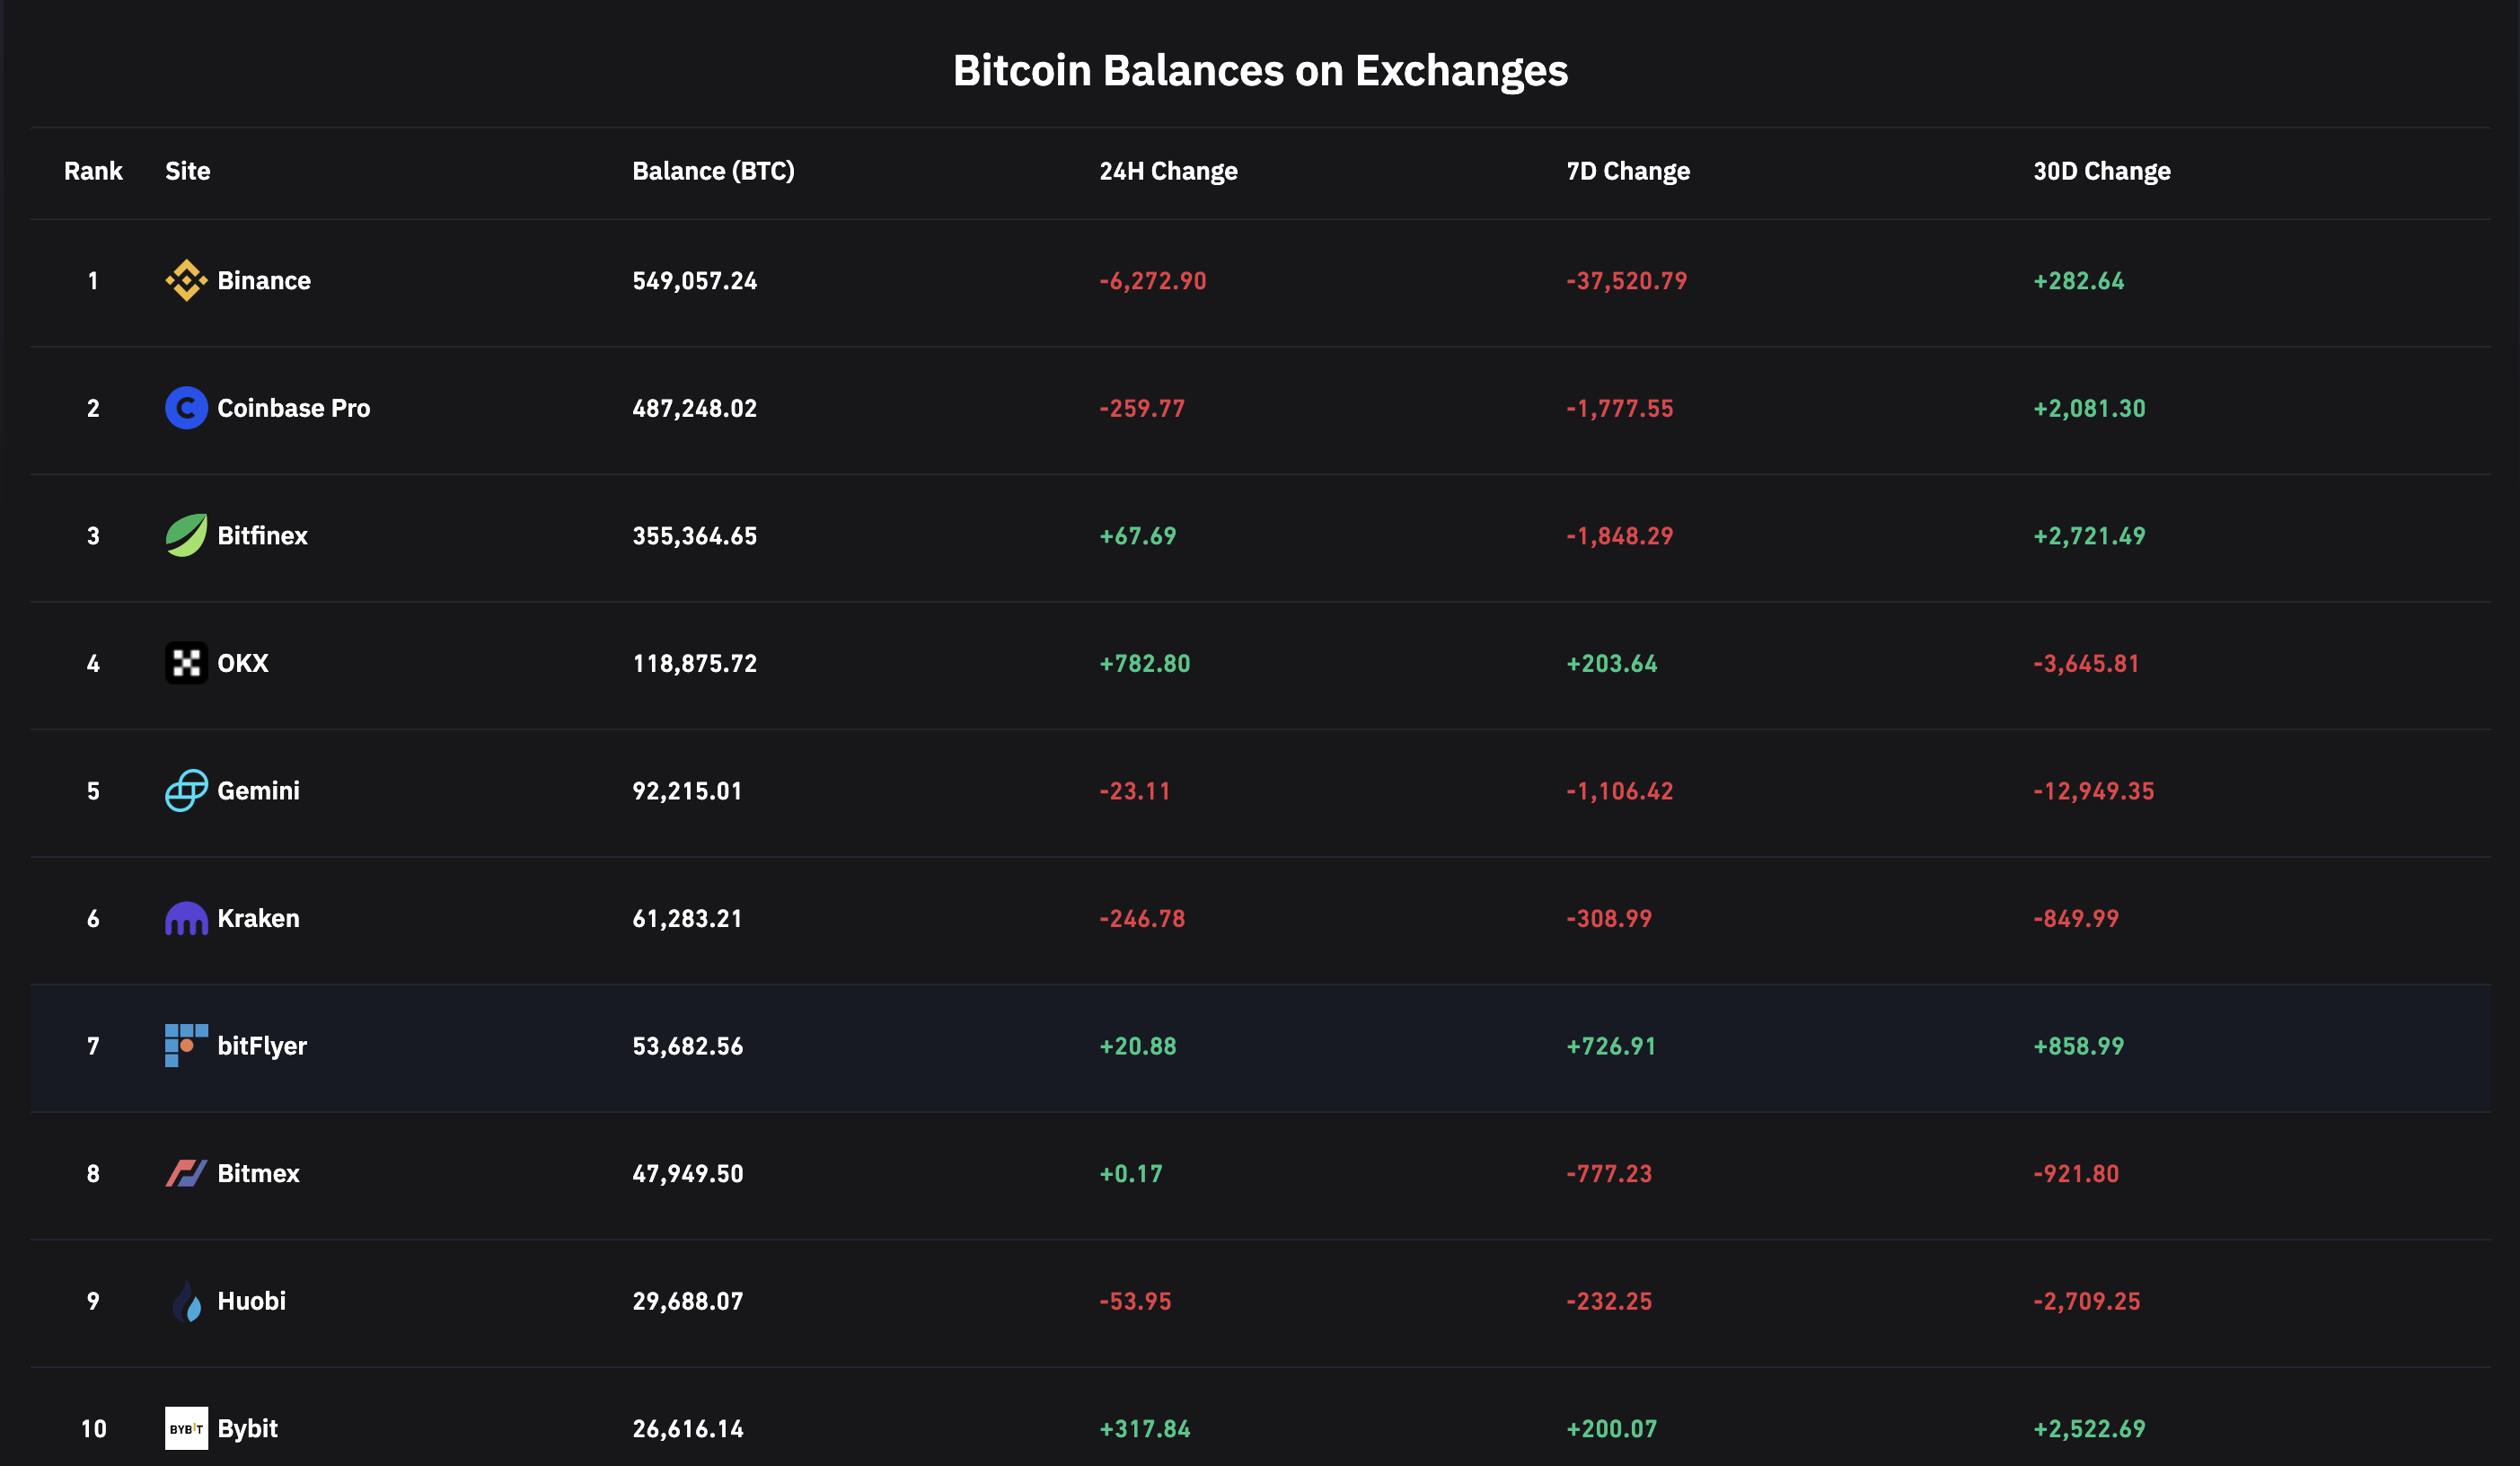Open the bitFlyer exchange link
Viewport: 2520px width, 1466px height.
pyautogui.click(x=262, y=1046)
